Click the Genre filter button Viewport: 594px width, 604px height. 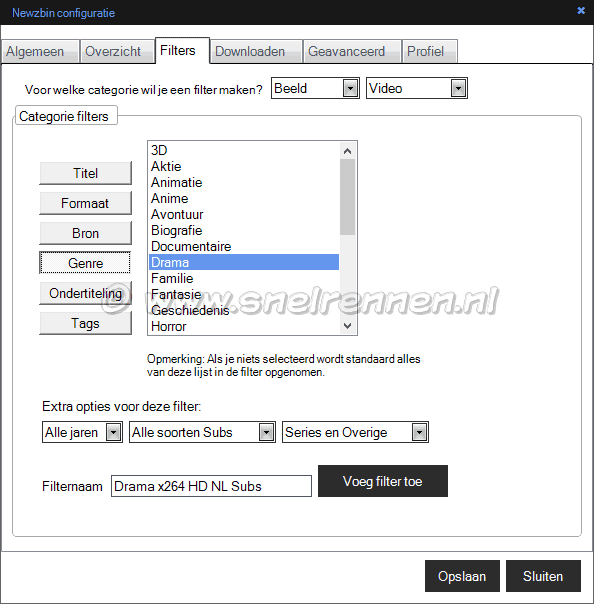pos(85,263)
